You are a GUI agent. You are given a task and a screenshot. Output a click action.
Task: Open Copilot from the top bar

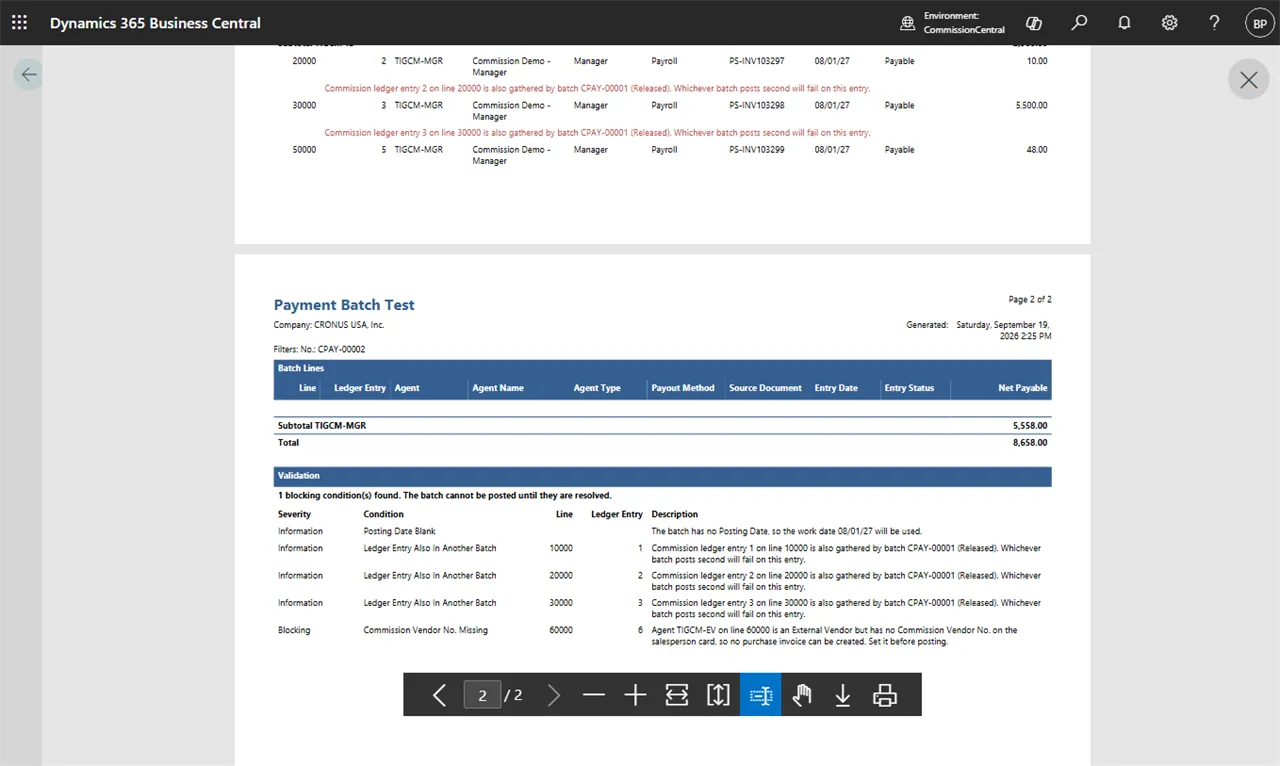1034,22
